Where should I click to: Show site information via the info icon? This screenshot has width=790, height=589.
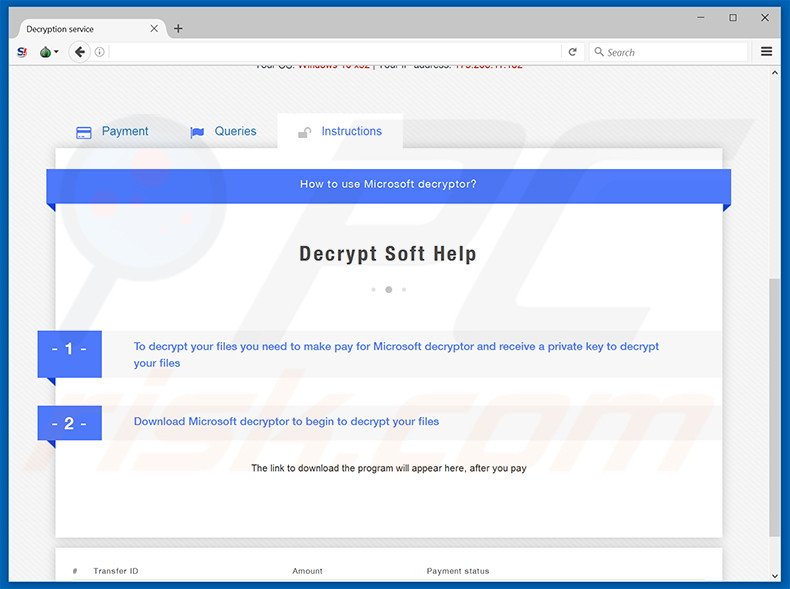[x=100, y=52]
